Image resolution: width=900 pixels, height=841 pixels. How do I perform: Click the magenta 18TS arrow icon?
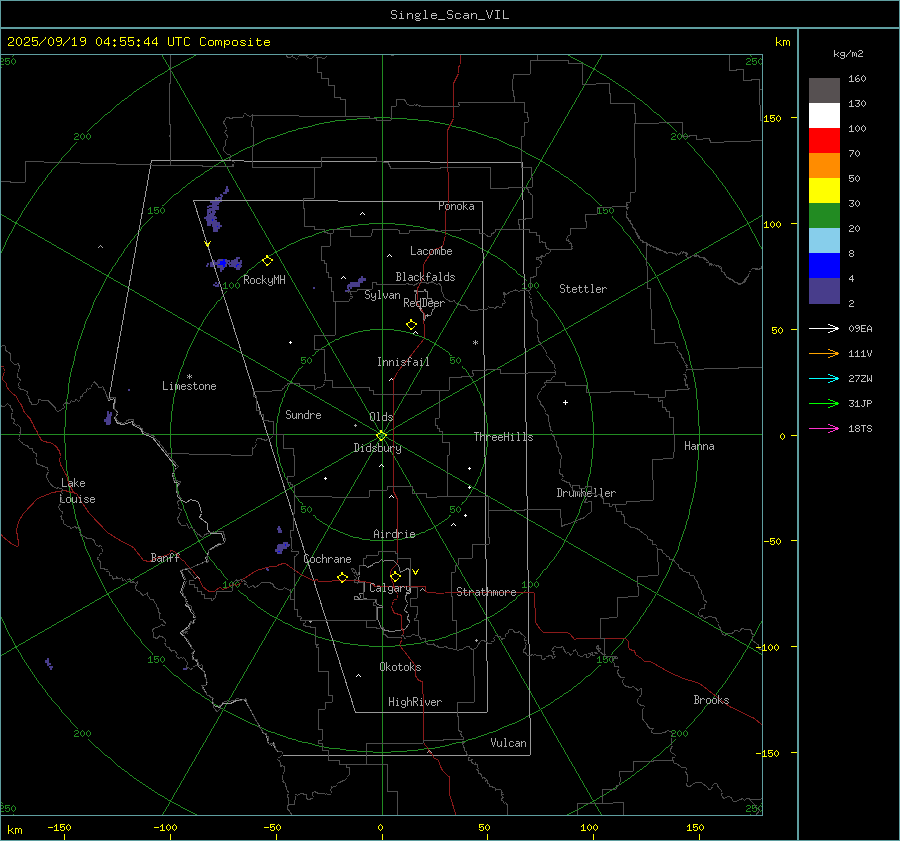824,428
